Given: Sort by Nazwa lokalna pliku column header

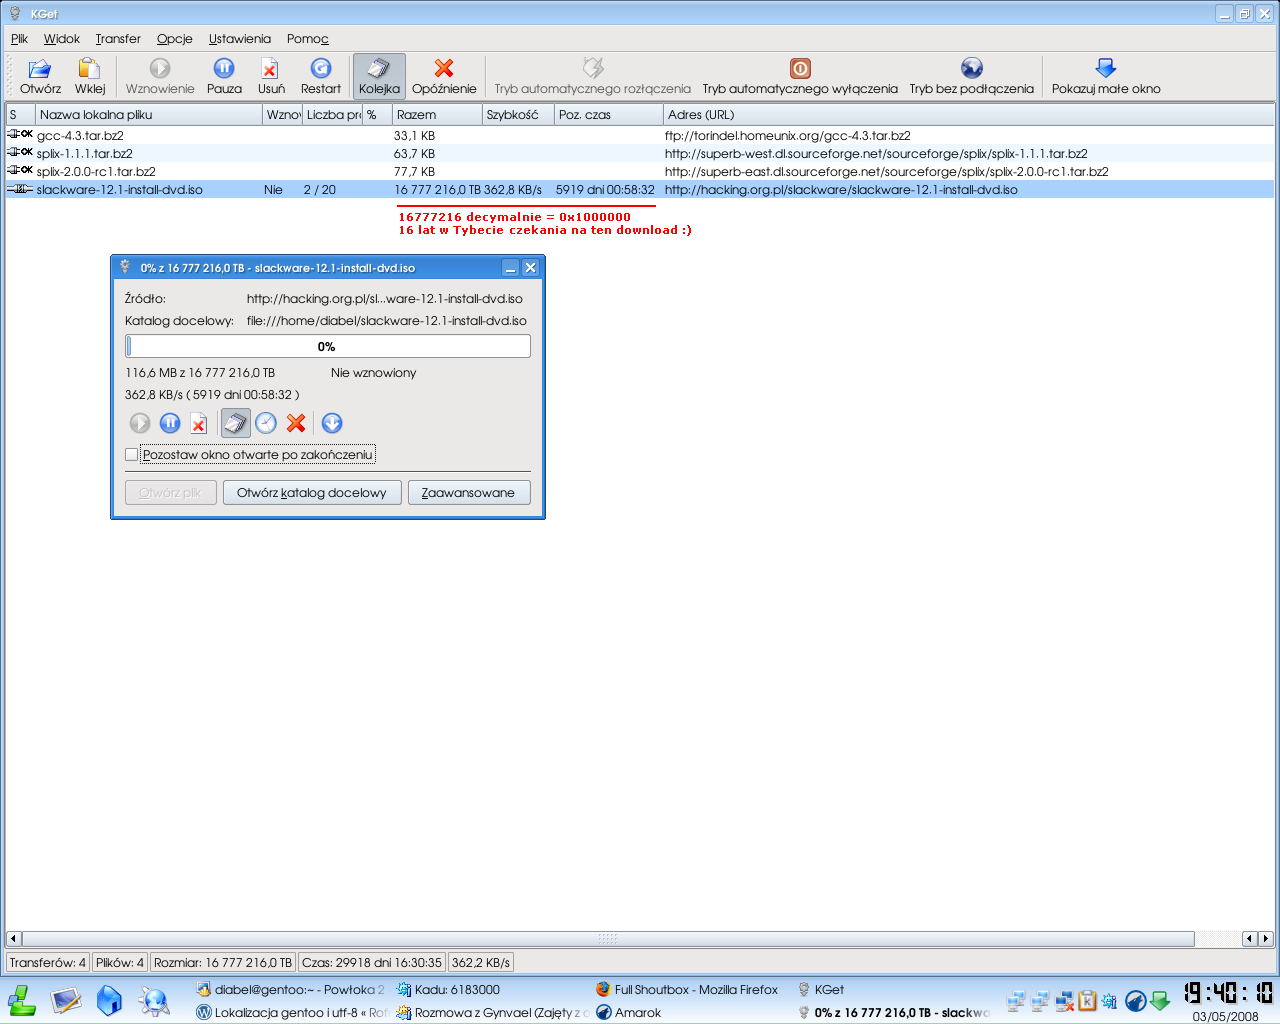Looking at the screenshot, I should pyautogui.click(x=149, y=115).
